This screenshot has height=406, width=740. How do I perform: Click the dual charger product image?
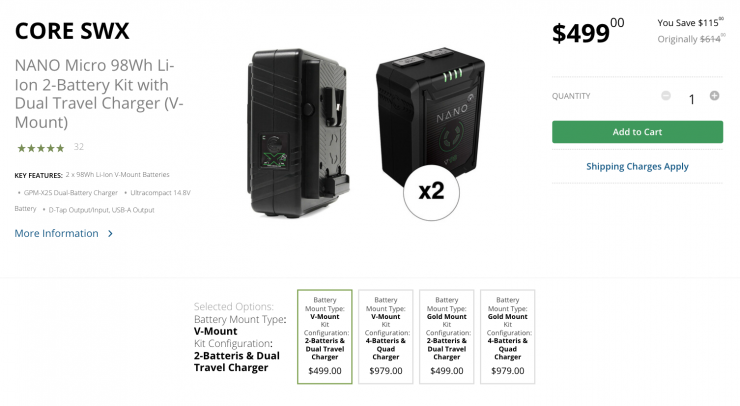click(298, 133)
